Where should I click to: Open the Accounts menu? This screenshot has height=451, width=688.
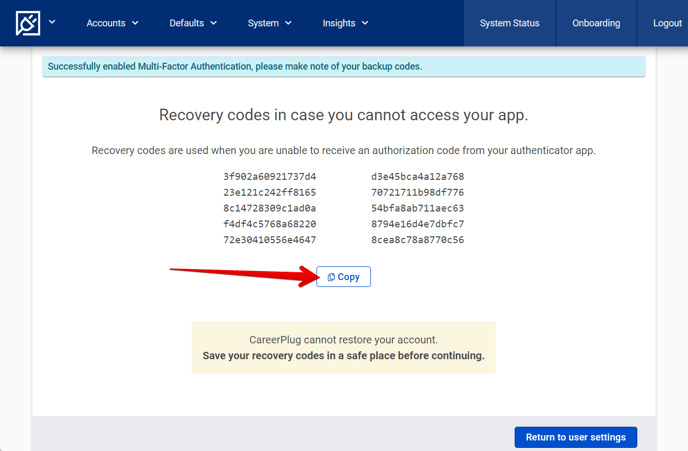coord(112,23)
